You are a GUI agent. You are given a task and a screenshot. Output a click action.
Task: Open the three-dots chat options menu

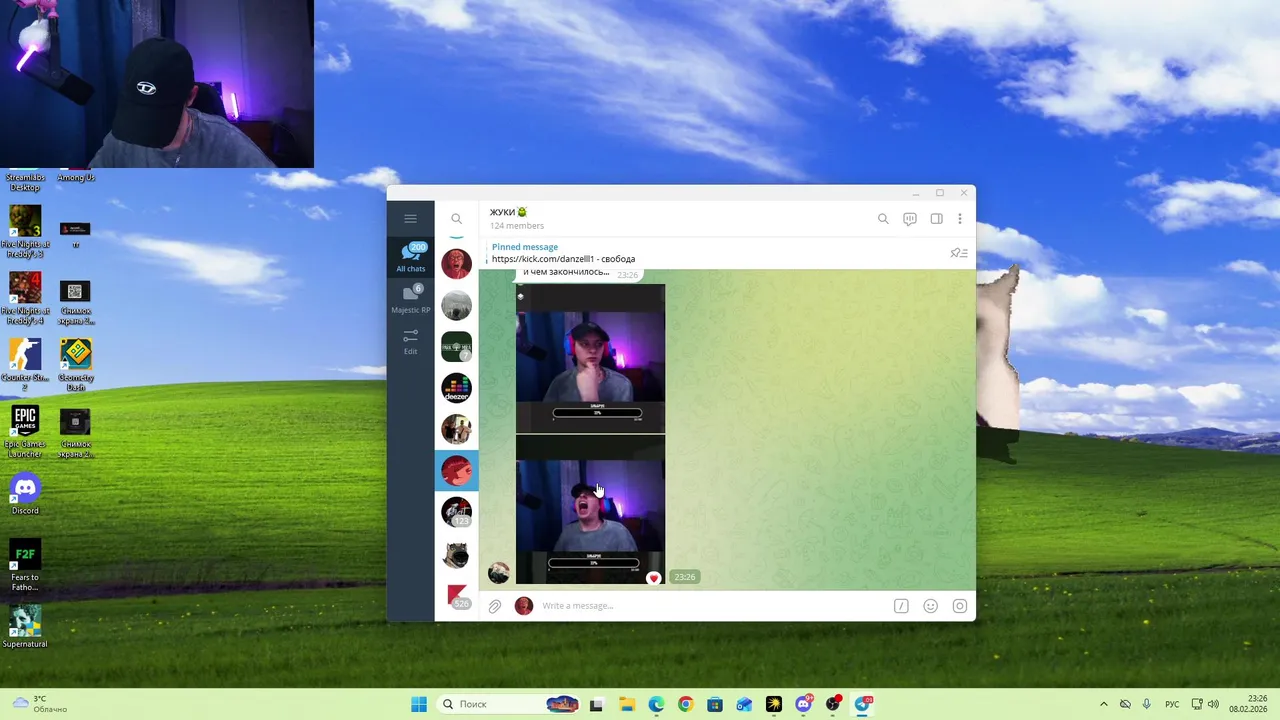[960, 219]
